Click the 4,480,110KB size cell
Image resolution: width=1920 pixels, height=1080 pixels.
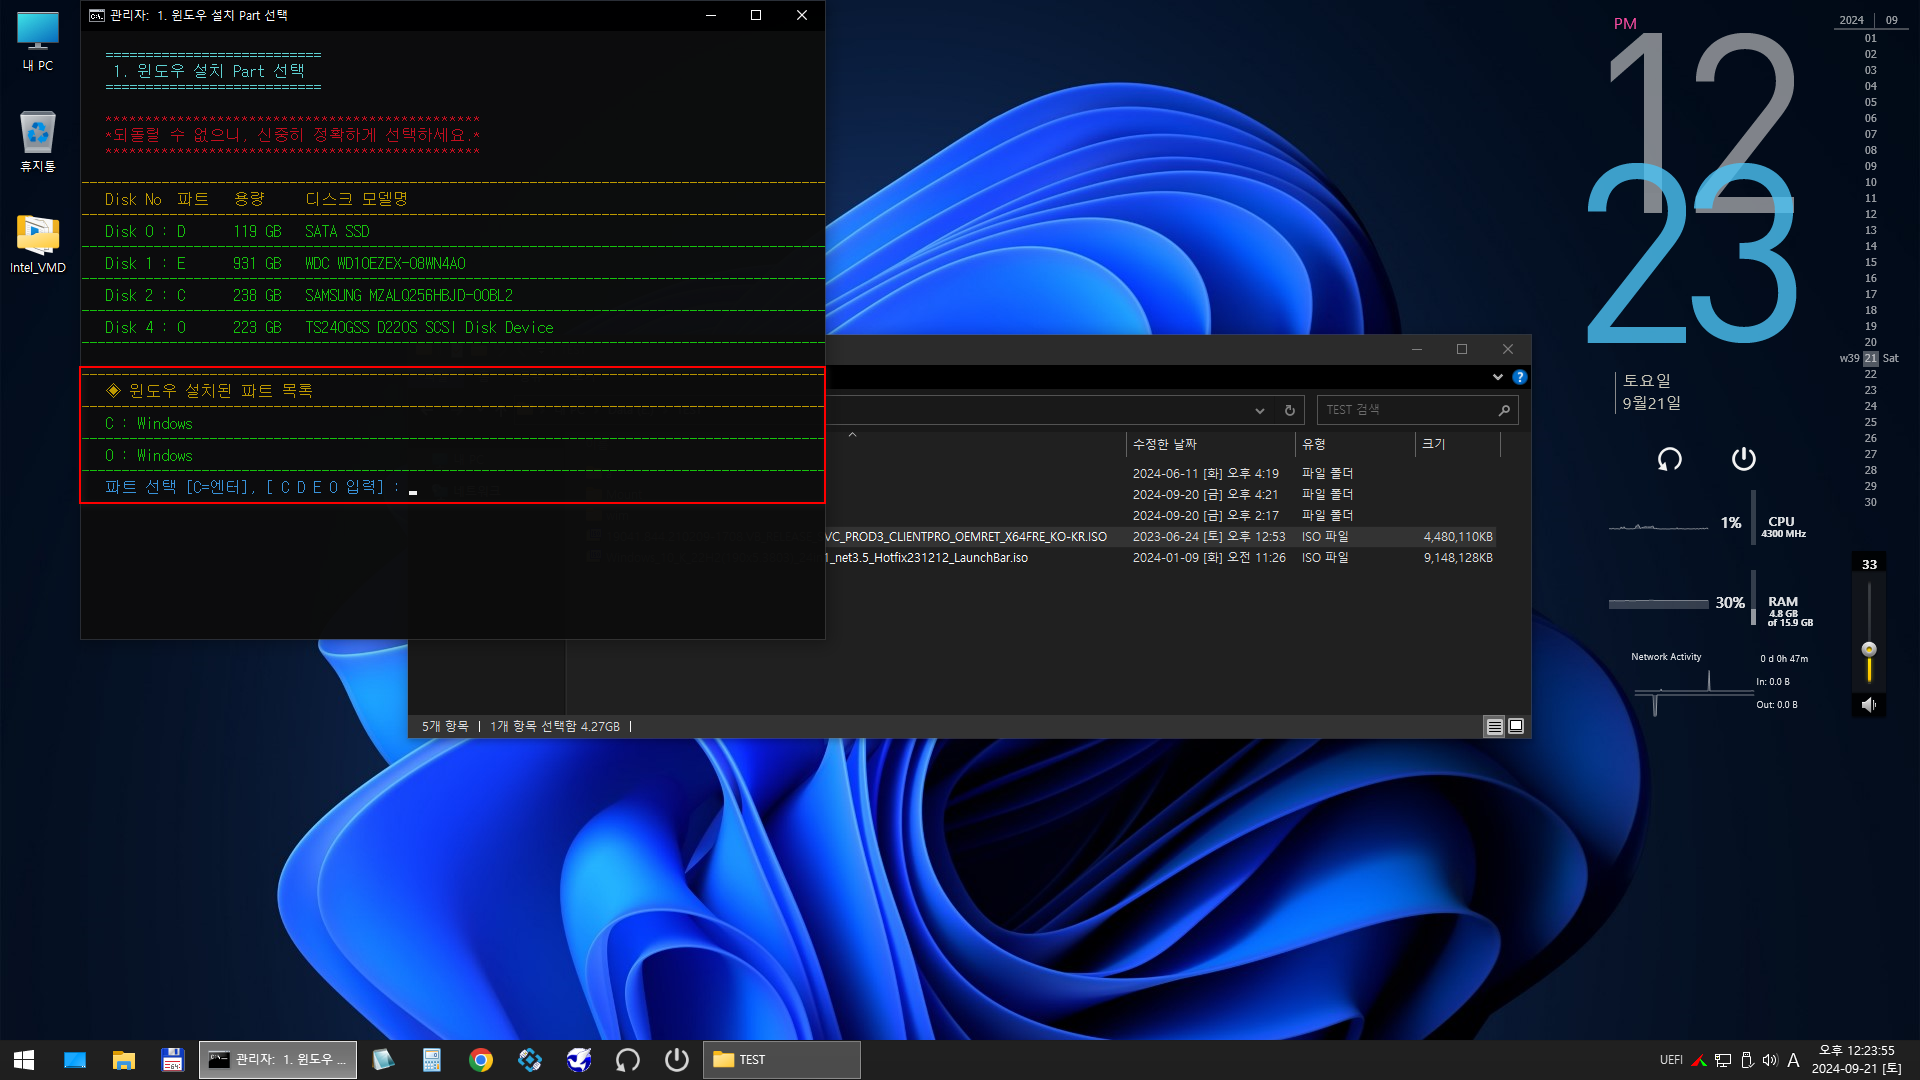[x=1458, y=537]
